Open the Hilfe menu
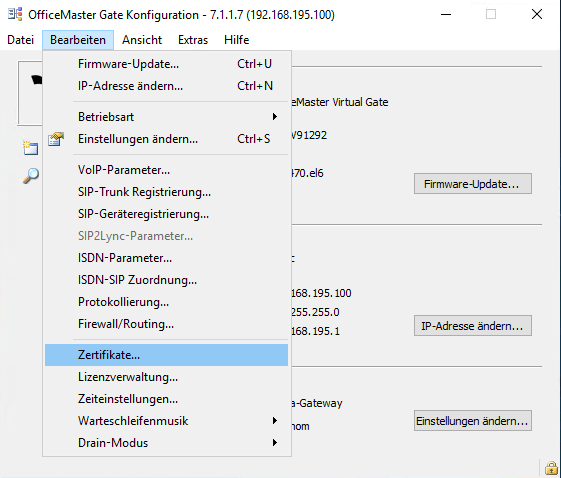The width and height of the screenshot is (561, 478). [x=236, y=40]
